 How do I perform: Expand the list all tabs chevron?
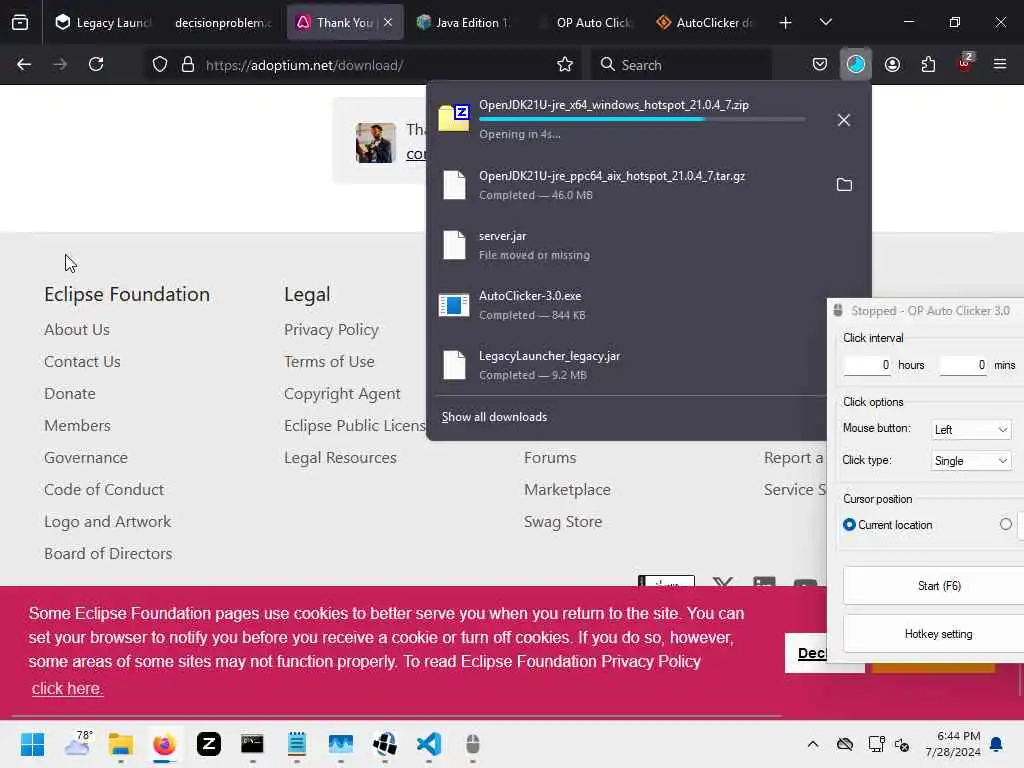[825, 23]
